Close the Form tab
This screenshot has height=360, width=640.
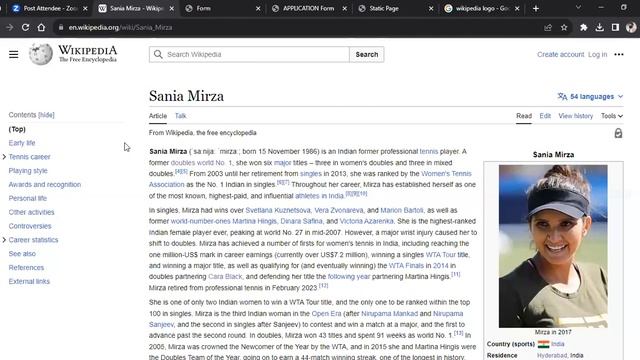tap(258, 8)
